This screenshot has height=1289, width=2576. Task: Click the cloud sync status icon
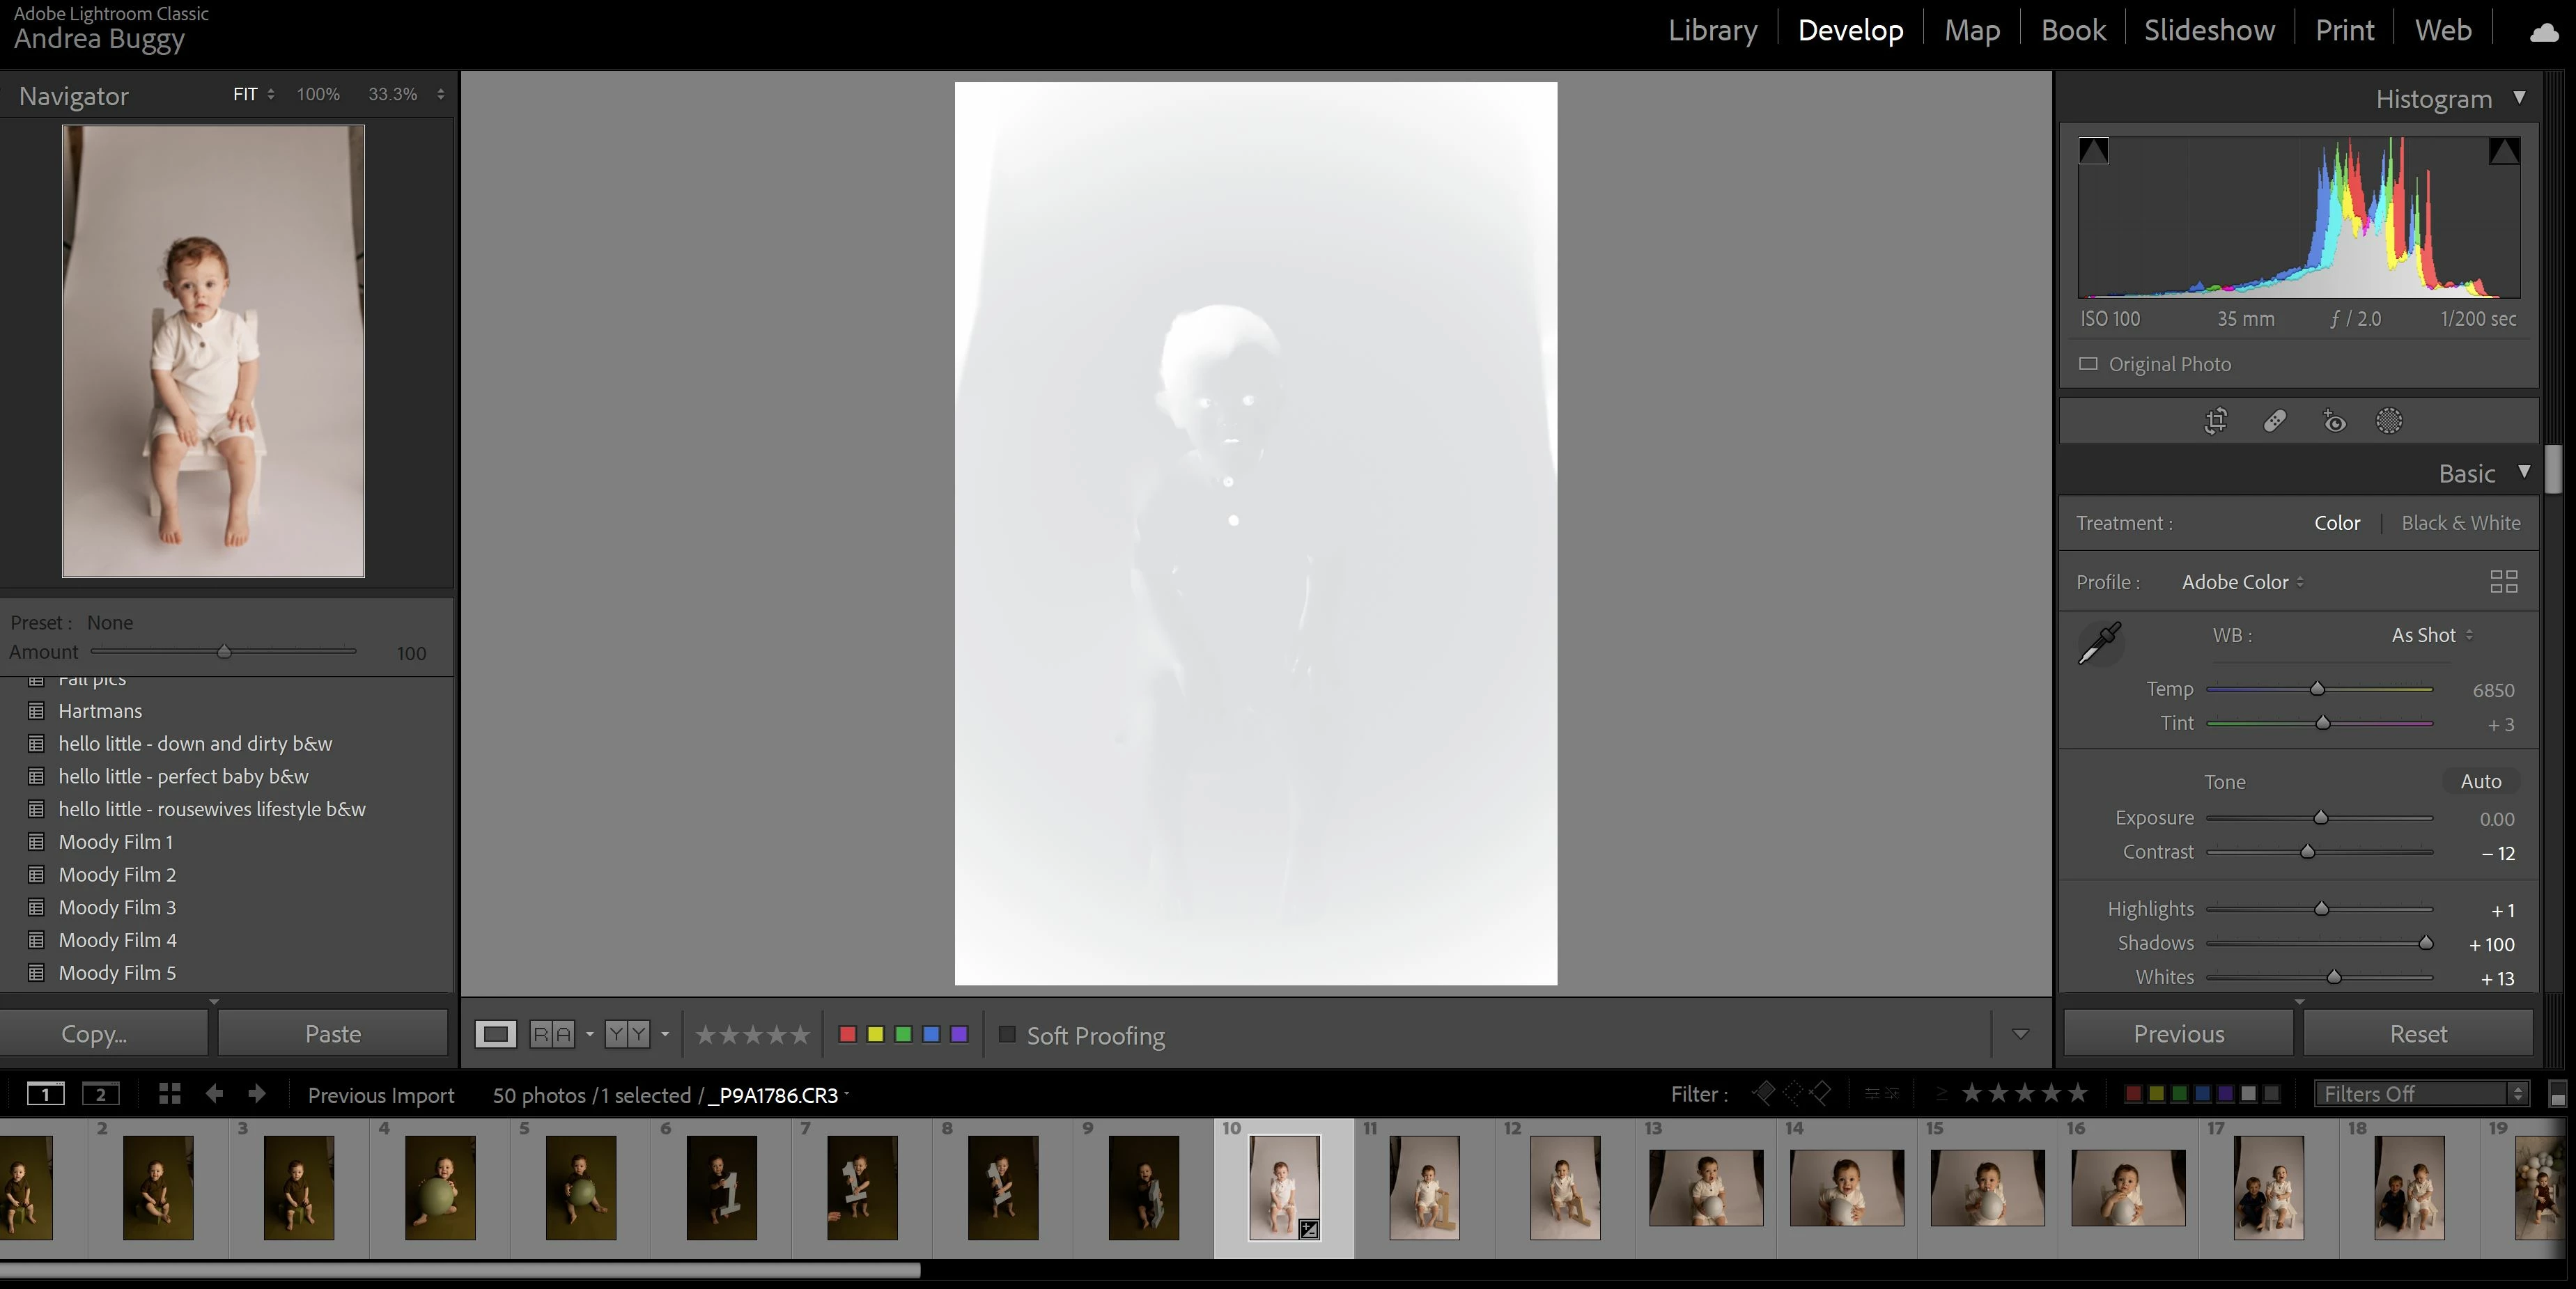tap(2544, 32)
